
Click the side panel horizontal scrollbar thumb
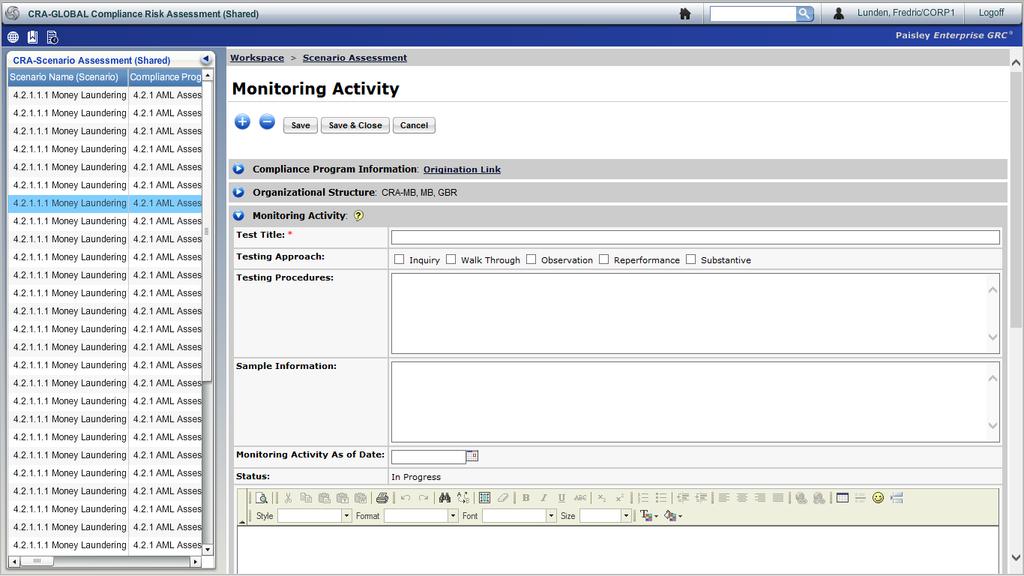pos(37,562)
